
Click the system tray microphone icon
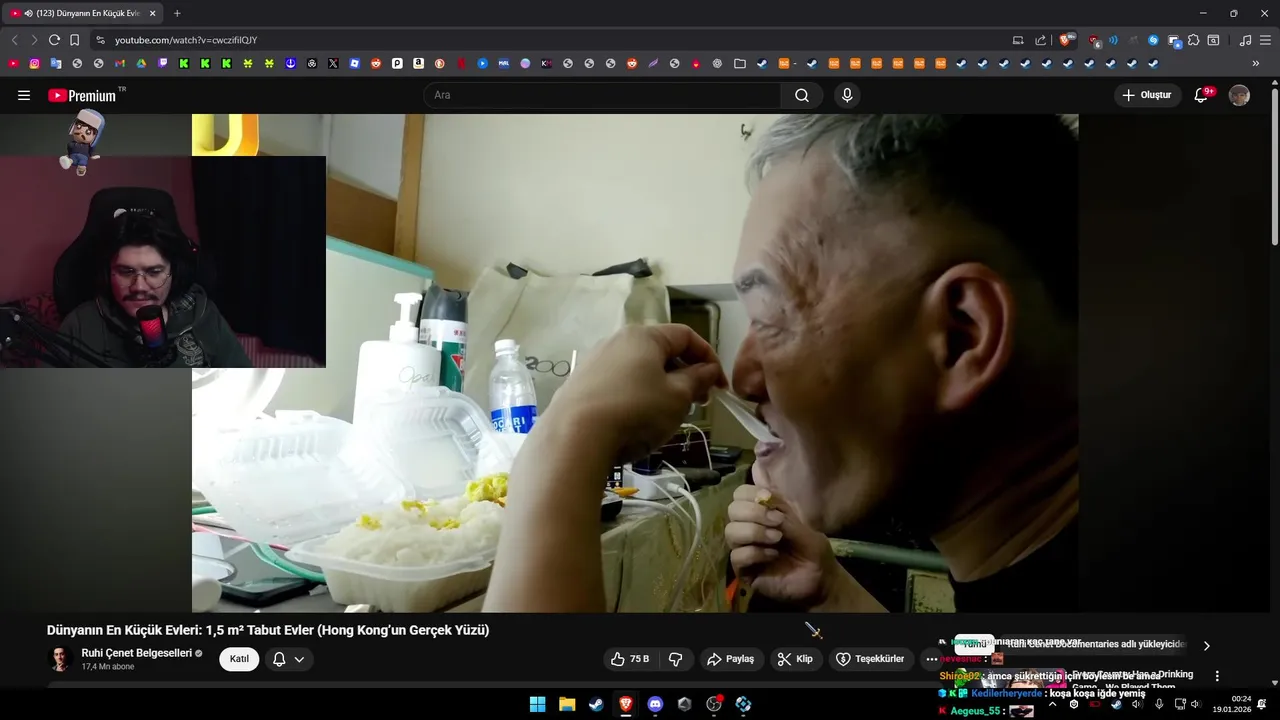point(1159,704)
